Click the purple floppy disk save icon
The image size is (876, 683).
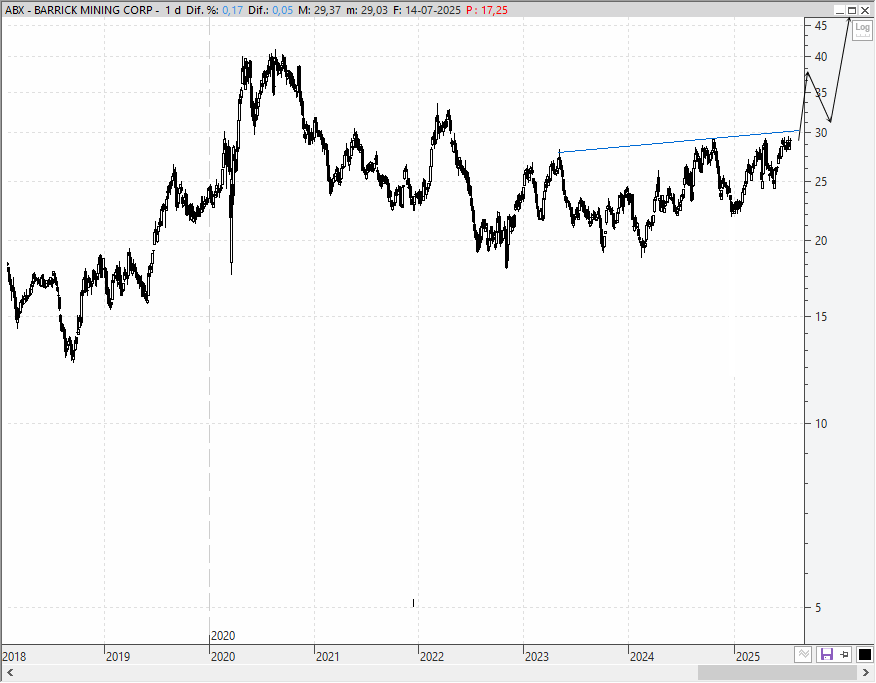coord(826,655)
